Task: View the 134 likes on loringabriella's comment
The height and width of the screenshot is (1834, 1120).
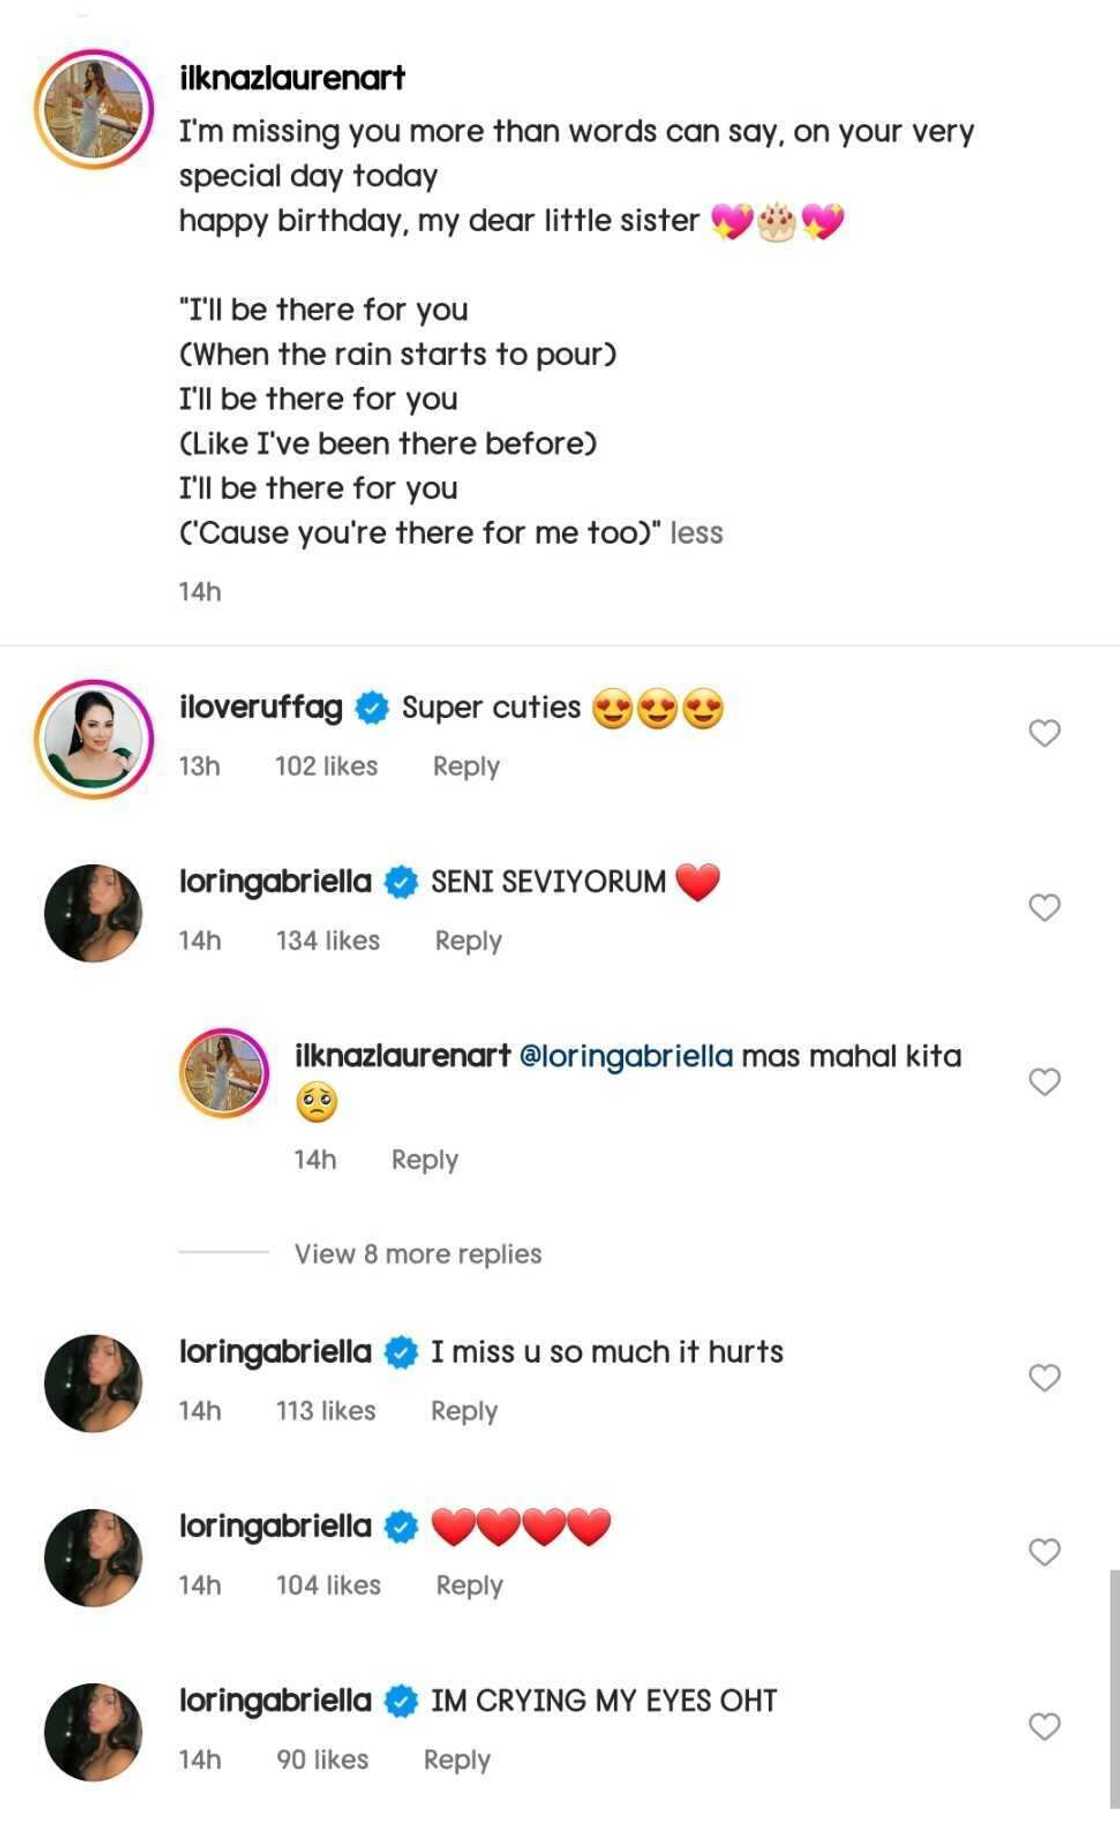Action: coord(328,941)
